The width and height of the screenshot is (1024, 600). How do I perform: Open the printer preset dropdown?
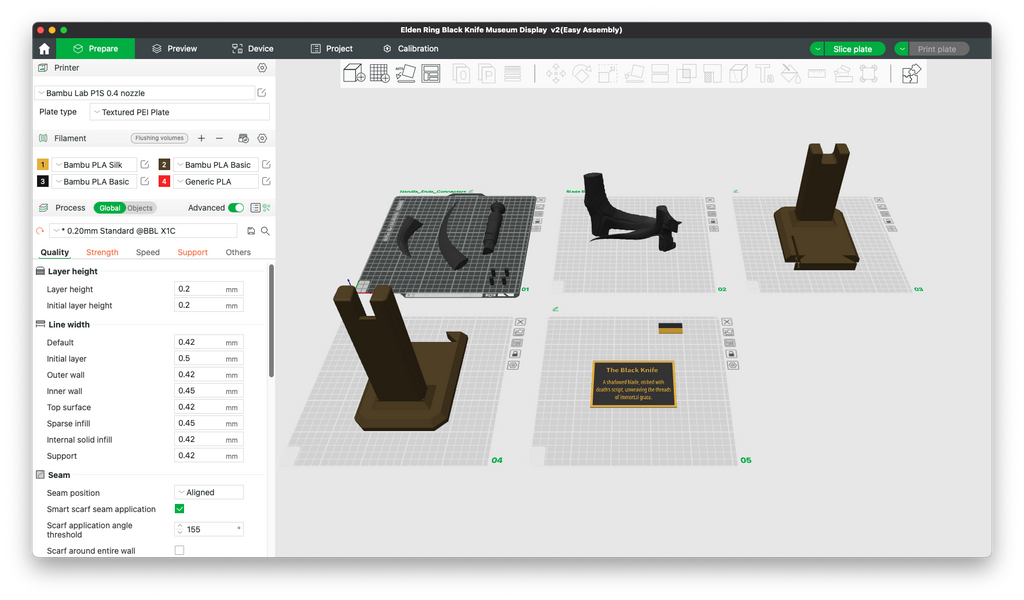pyautogui.click(x=144, y=93)
